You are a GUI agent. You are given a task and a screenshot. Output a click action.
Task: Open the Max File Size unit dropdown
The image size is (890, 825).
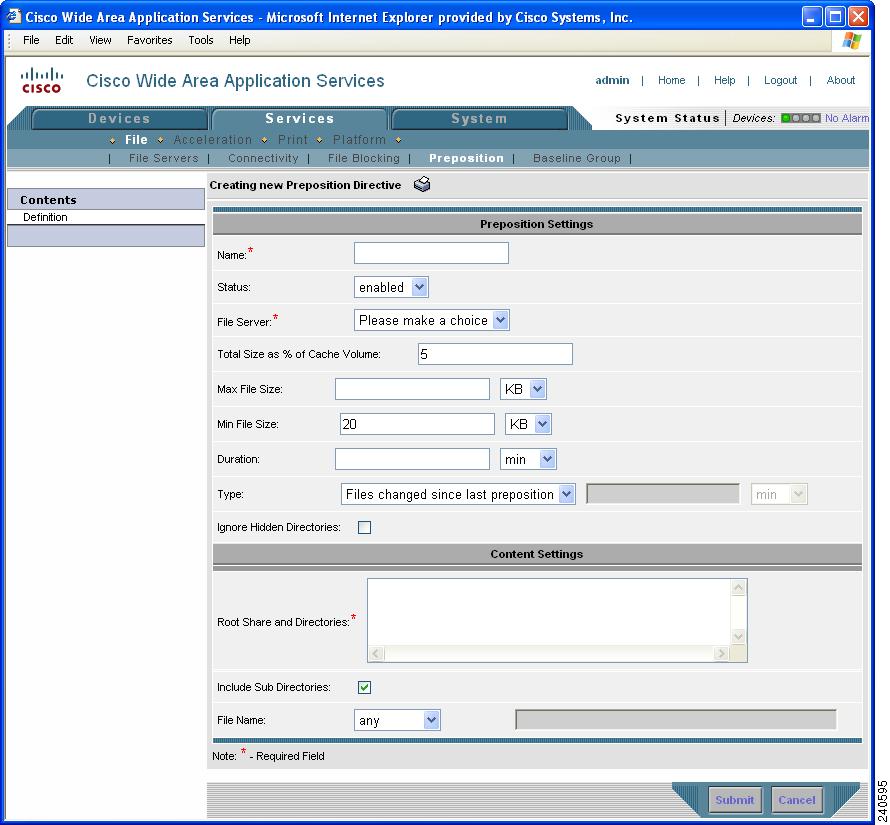[x=523, y=390]
